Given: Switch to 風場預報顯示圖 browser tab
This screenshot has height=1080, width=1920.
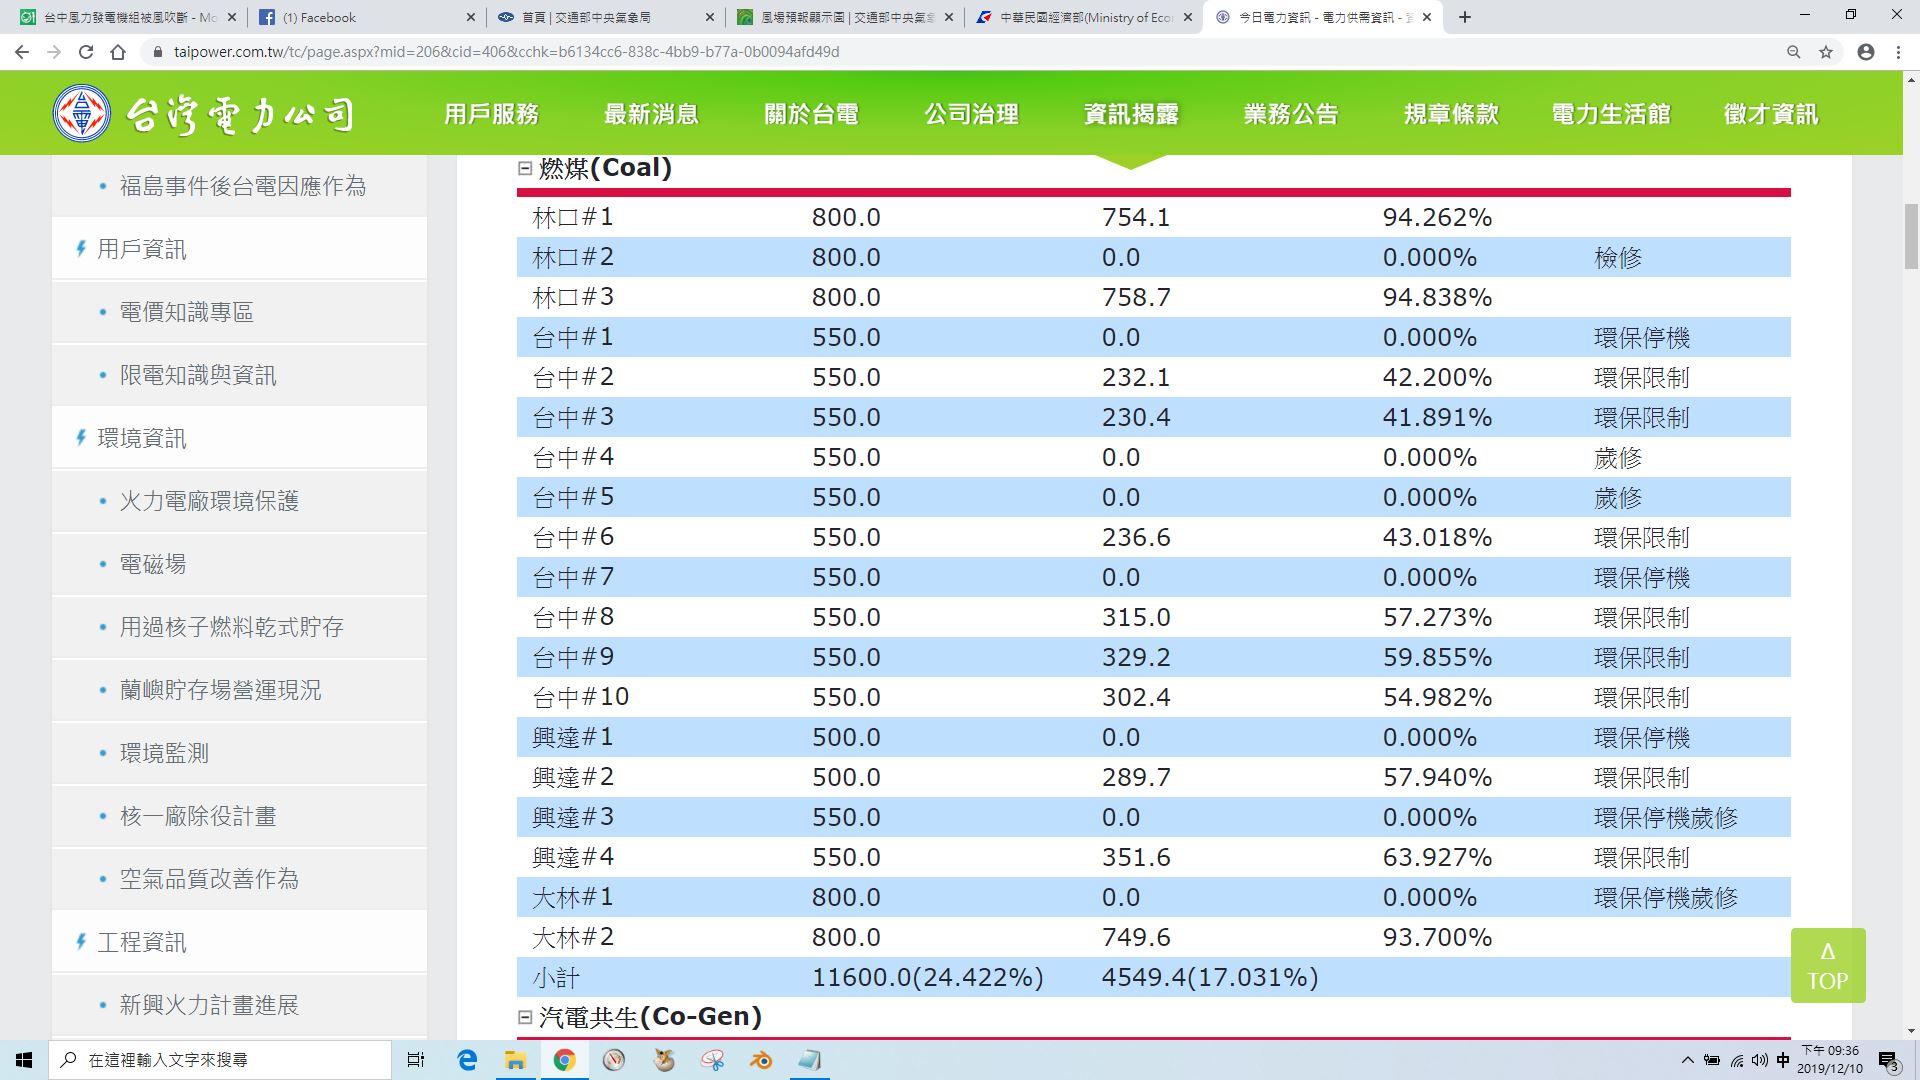Looking at the screenshot, I should tap(845, 17).
